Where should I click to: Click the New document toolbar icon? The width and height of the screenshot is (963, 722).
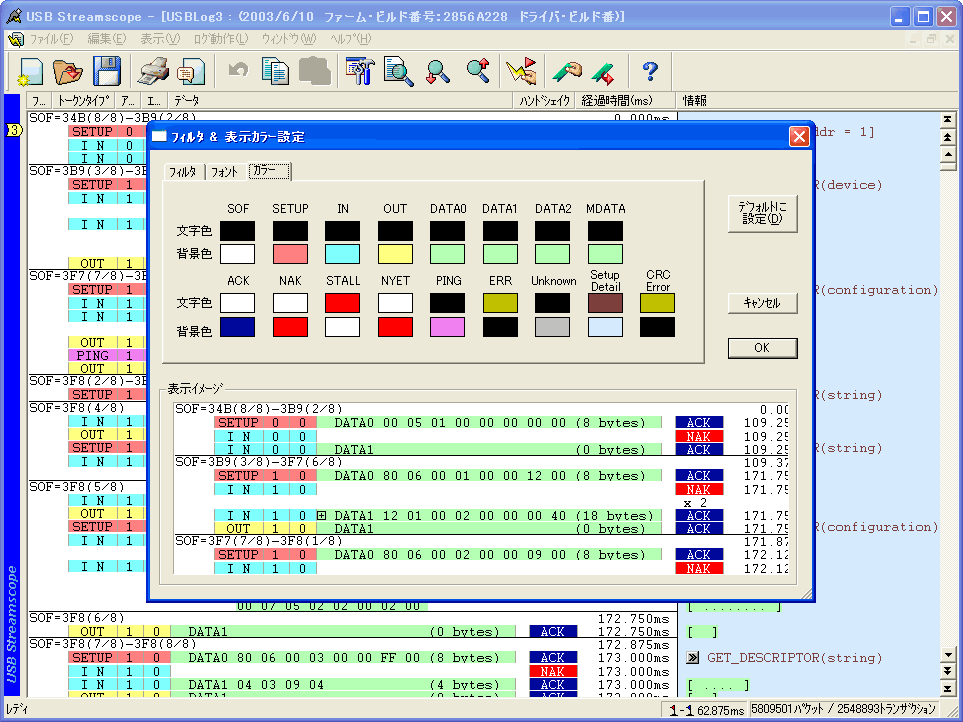click(x=30, y=72)
